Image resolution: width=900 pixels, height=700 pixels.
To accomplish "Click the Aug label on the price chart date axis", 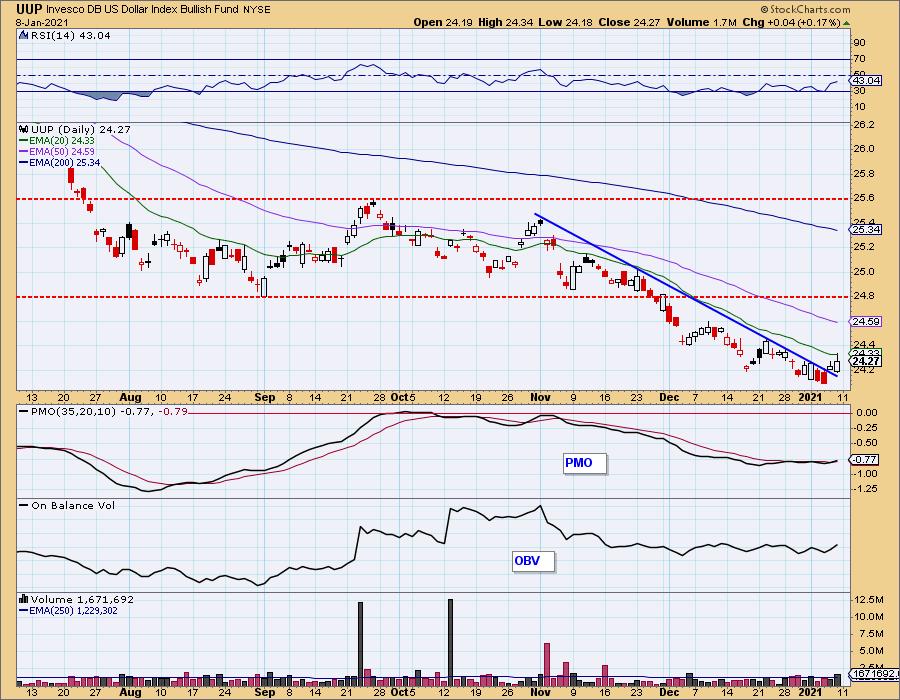I will click(x=131, y=397).
